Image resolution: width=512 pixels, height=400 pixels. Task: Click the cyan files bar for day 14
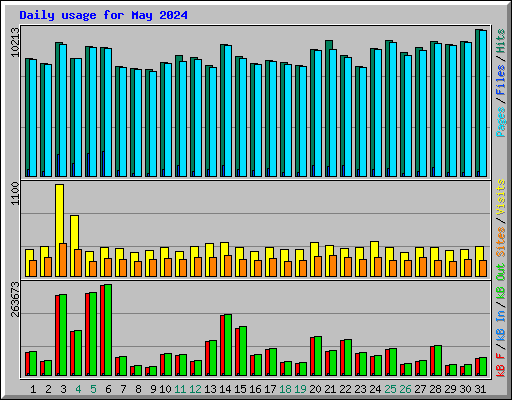click(x=228, y=111)
